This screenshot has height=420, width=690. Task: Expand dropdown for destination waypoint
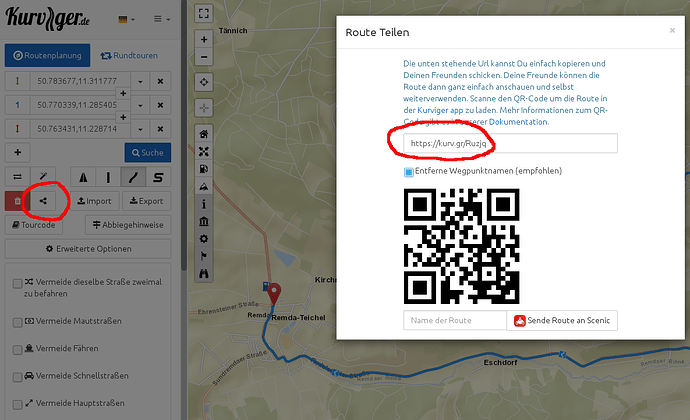[x=140, y=129]
